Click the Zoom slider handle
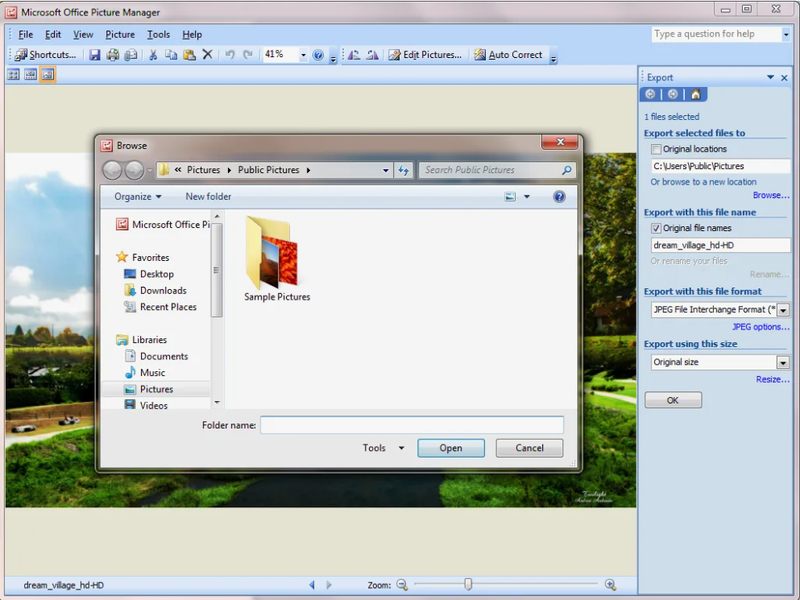 click(468, 584)
